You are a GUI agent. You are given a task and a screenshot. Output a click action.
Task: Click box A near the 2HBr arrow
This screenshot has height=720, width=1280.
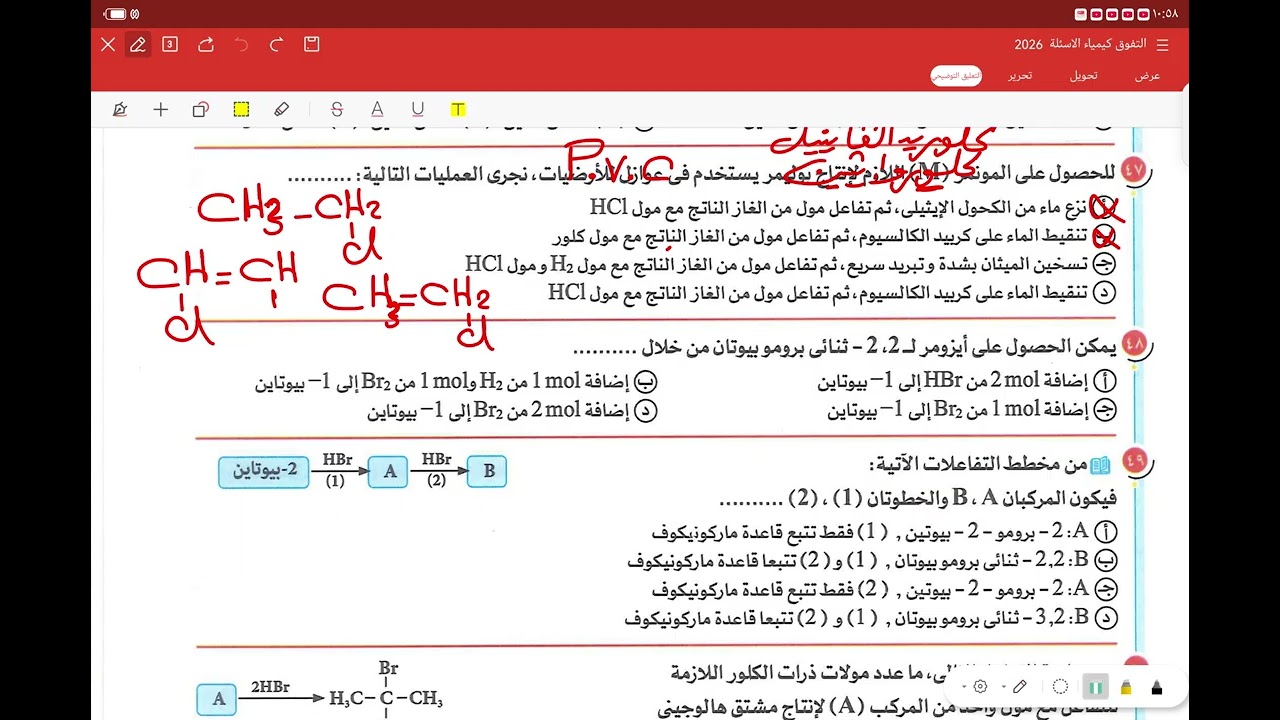tap(216, 699)
